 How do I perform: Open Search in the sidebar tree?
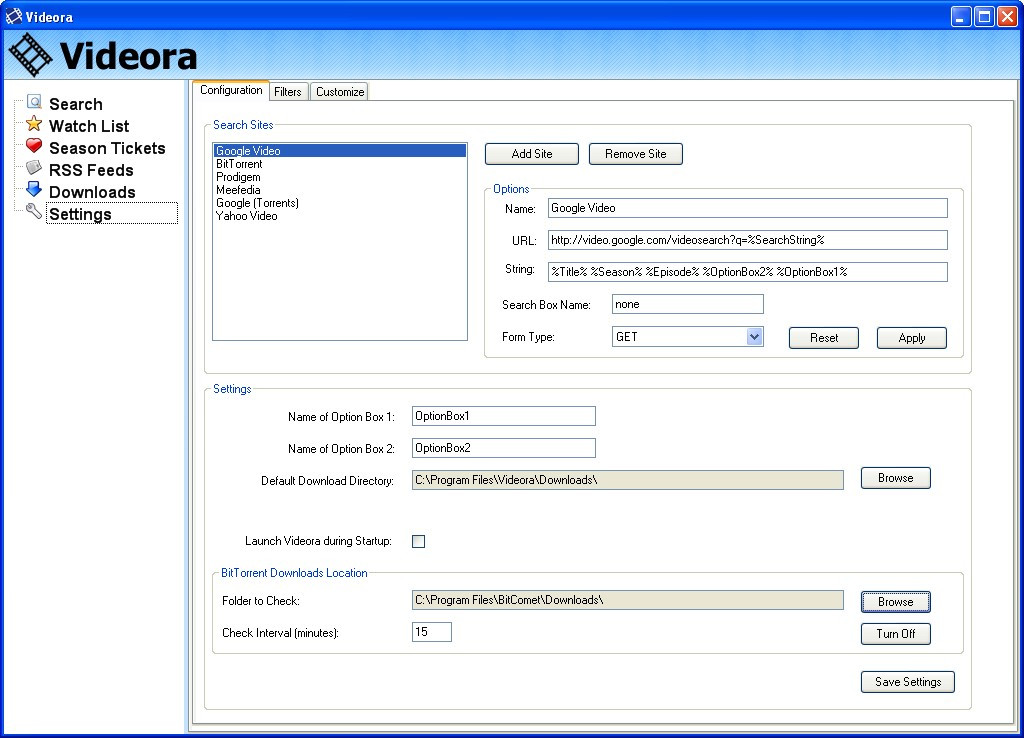(76, 104)
